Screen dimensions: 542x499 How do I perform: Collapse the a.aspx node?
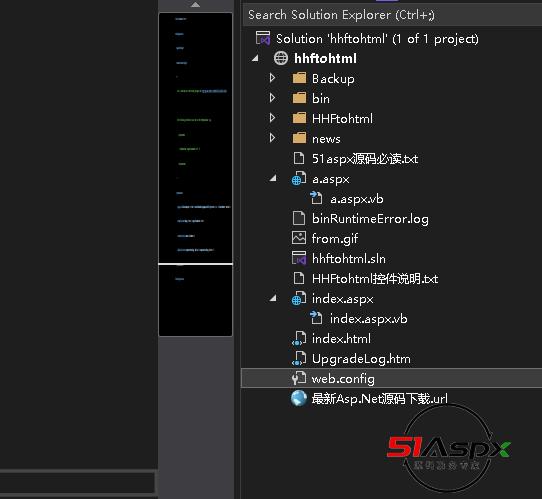tap(273, 178)
